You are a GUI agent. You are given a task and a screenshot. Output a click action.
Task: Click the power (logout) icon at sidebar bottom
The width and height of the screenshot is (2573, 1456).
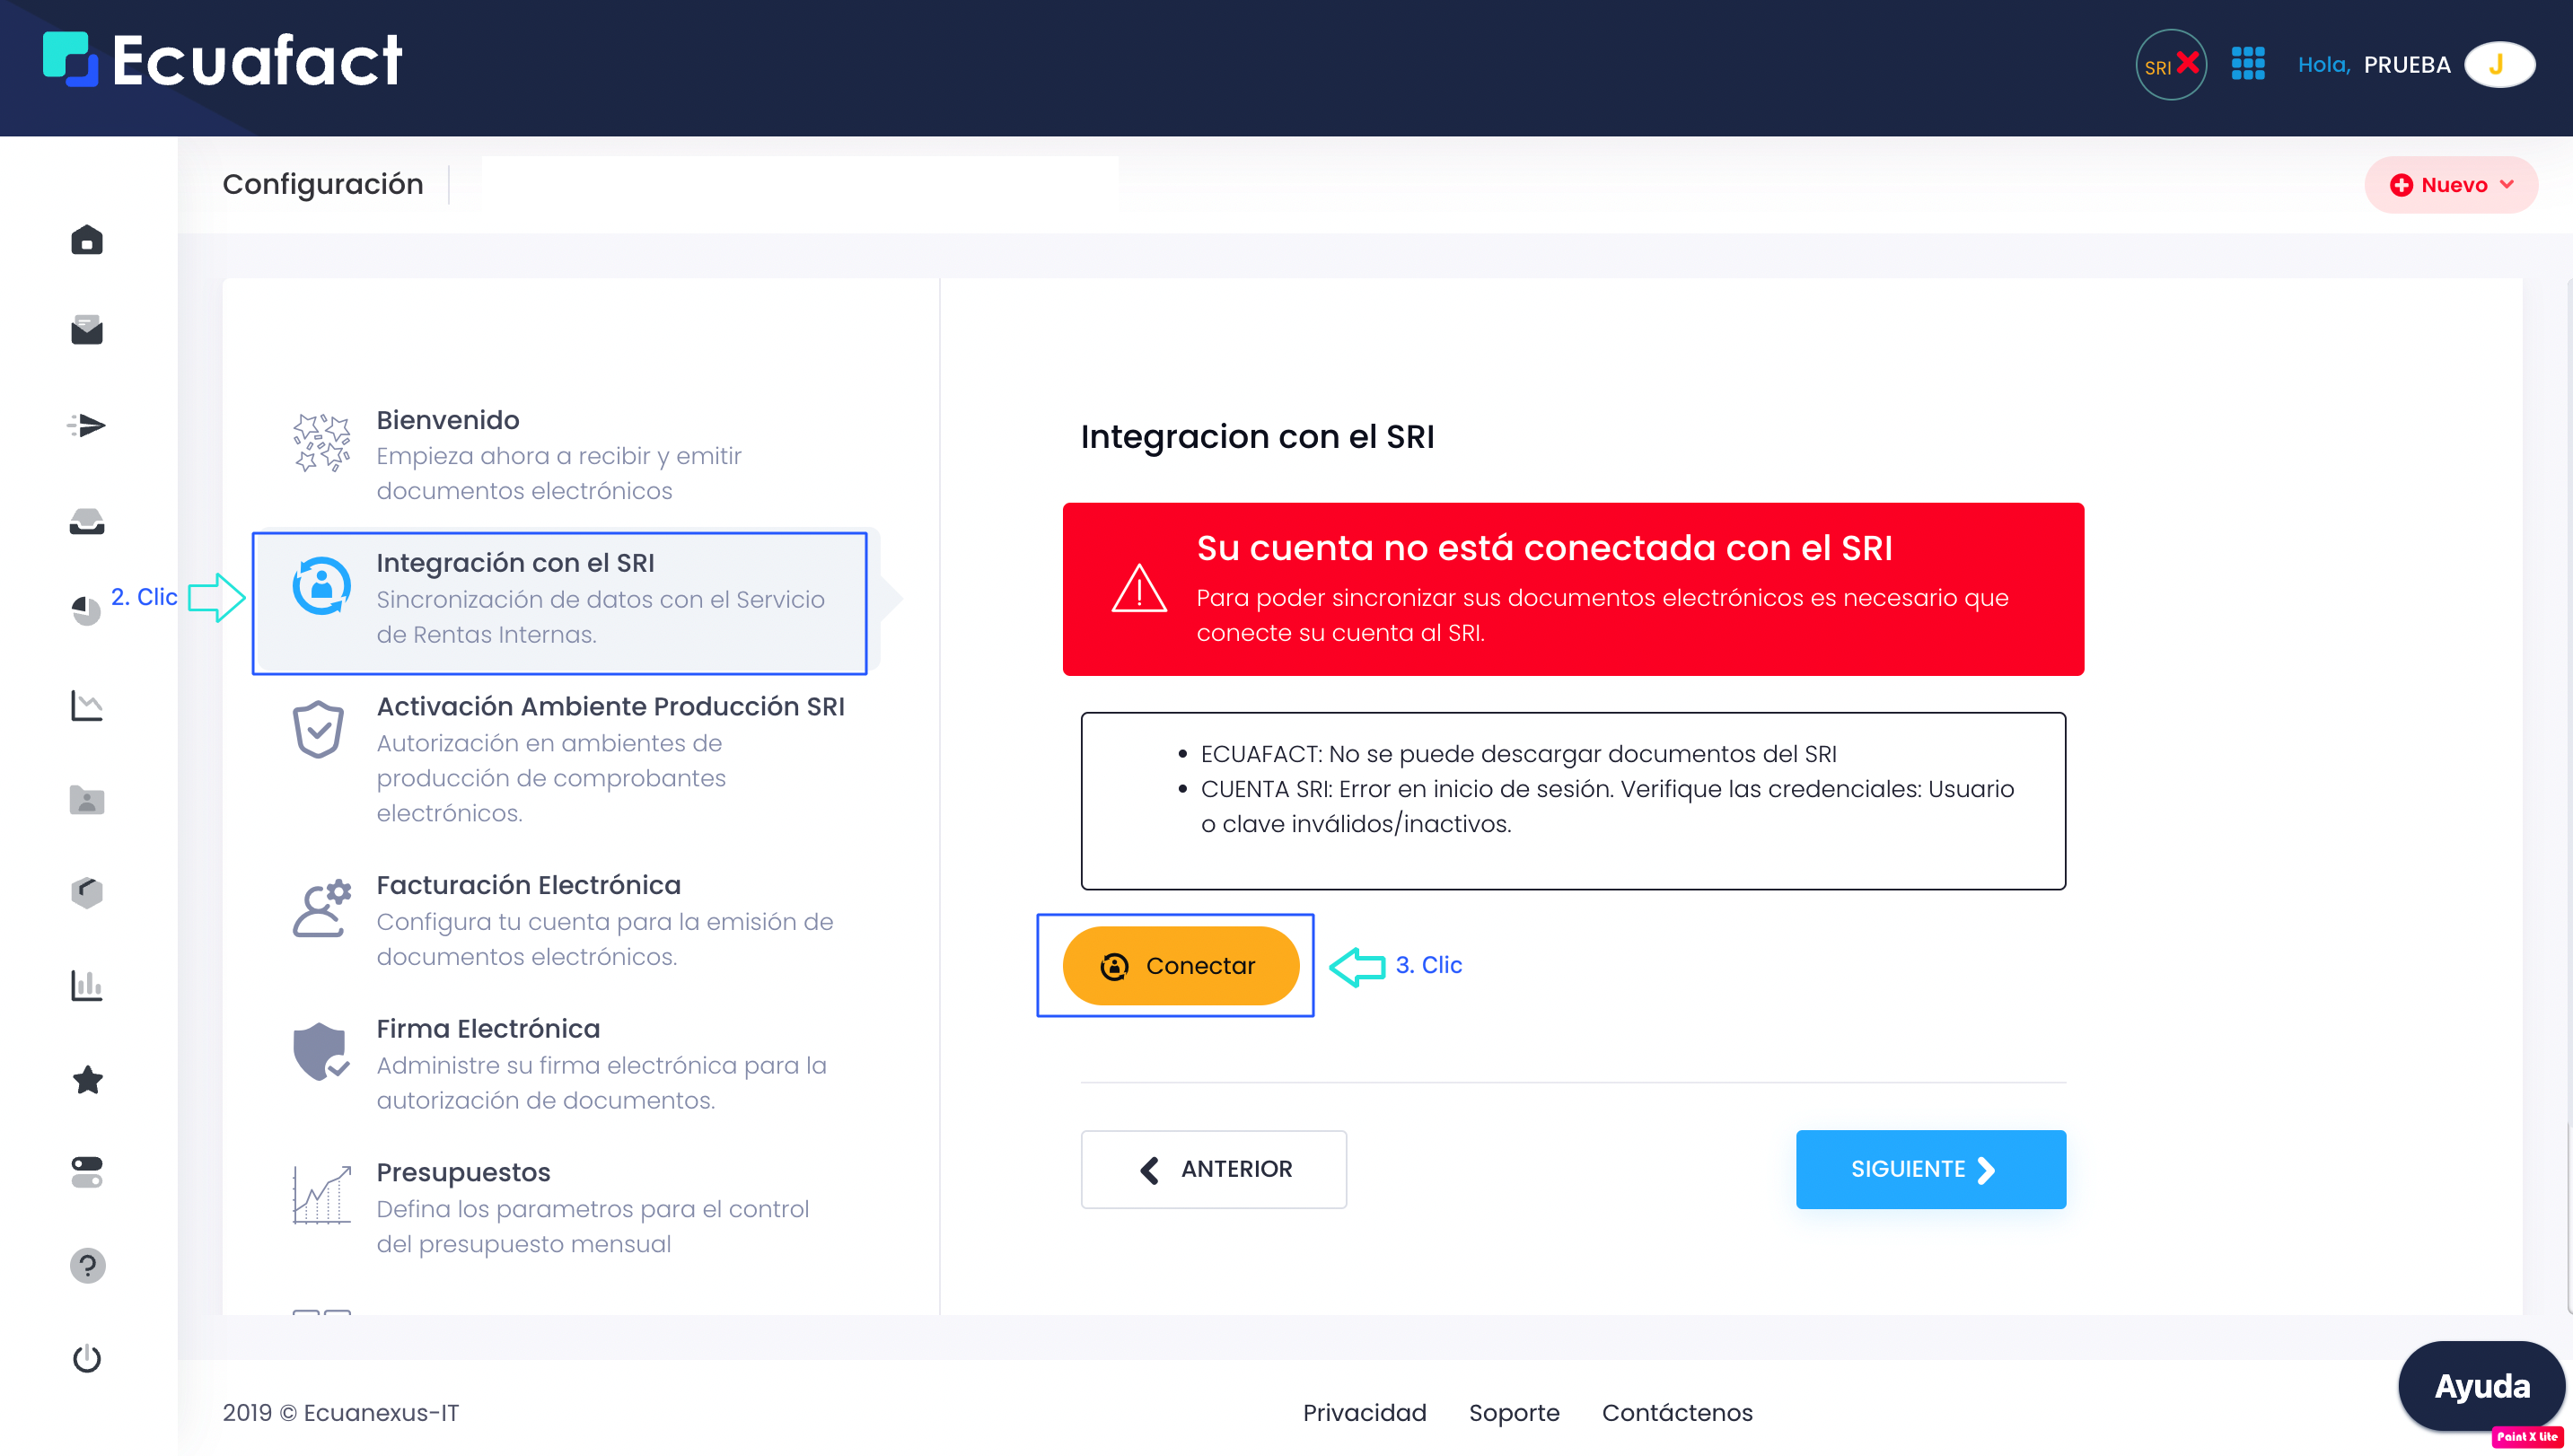[x=87, y=1358]
